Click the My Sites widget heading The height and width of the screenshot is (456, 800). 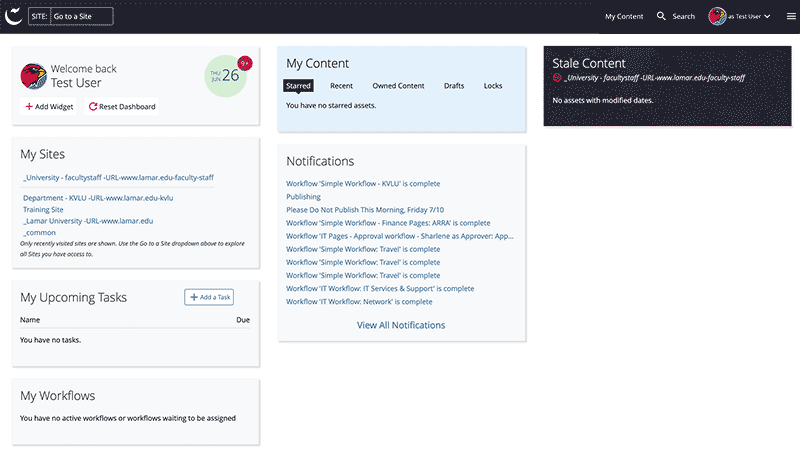[42, 154]
